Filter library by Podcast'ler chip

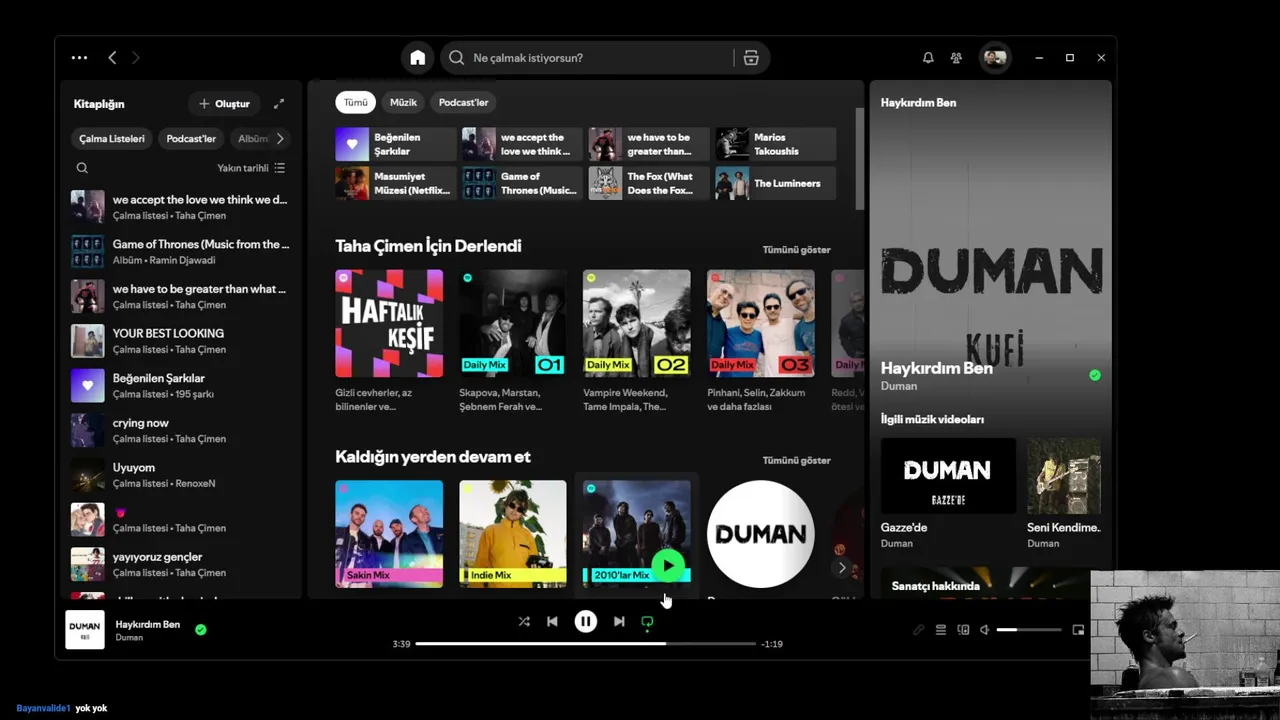pos(191,138)
